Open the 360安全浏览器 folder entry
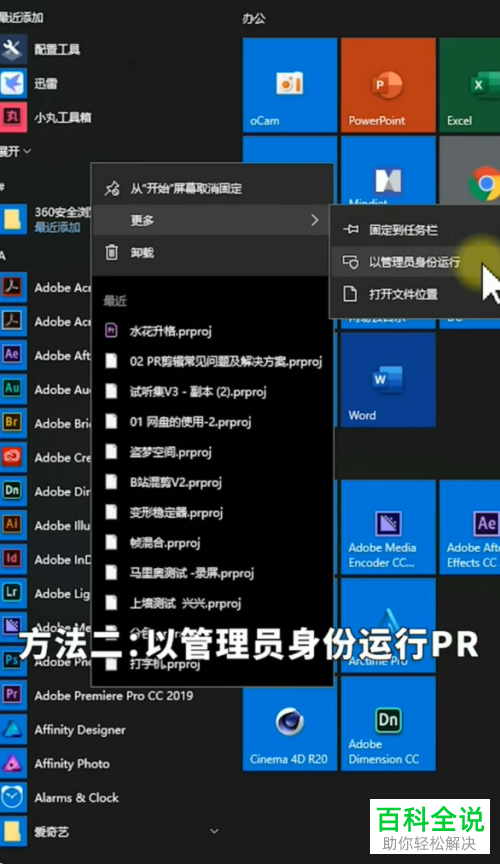 click(x=45, y=219)
